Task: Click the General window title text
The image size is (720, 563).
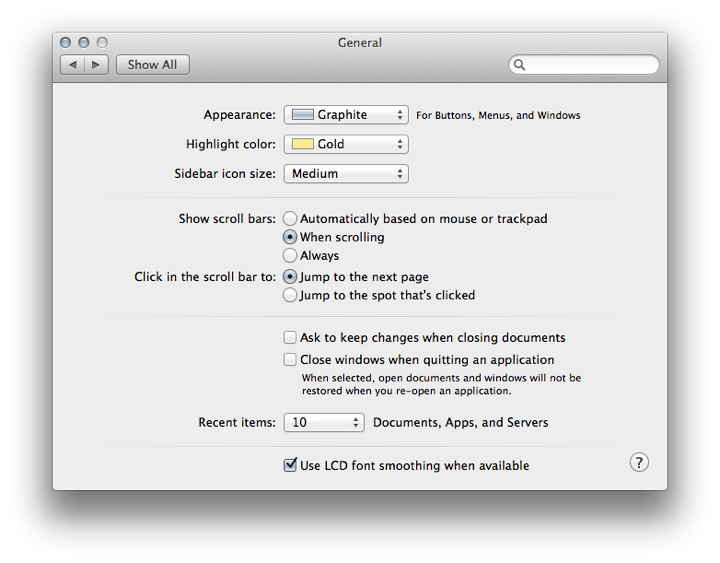Action: pyautogui.click(x=360, y=43)
